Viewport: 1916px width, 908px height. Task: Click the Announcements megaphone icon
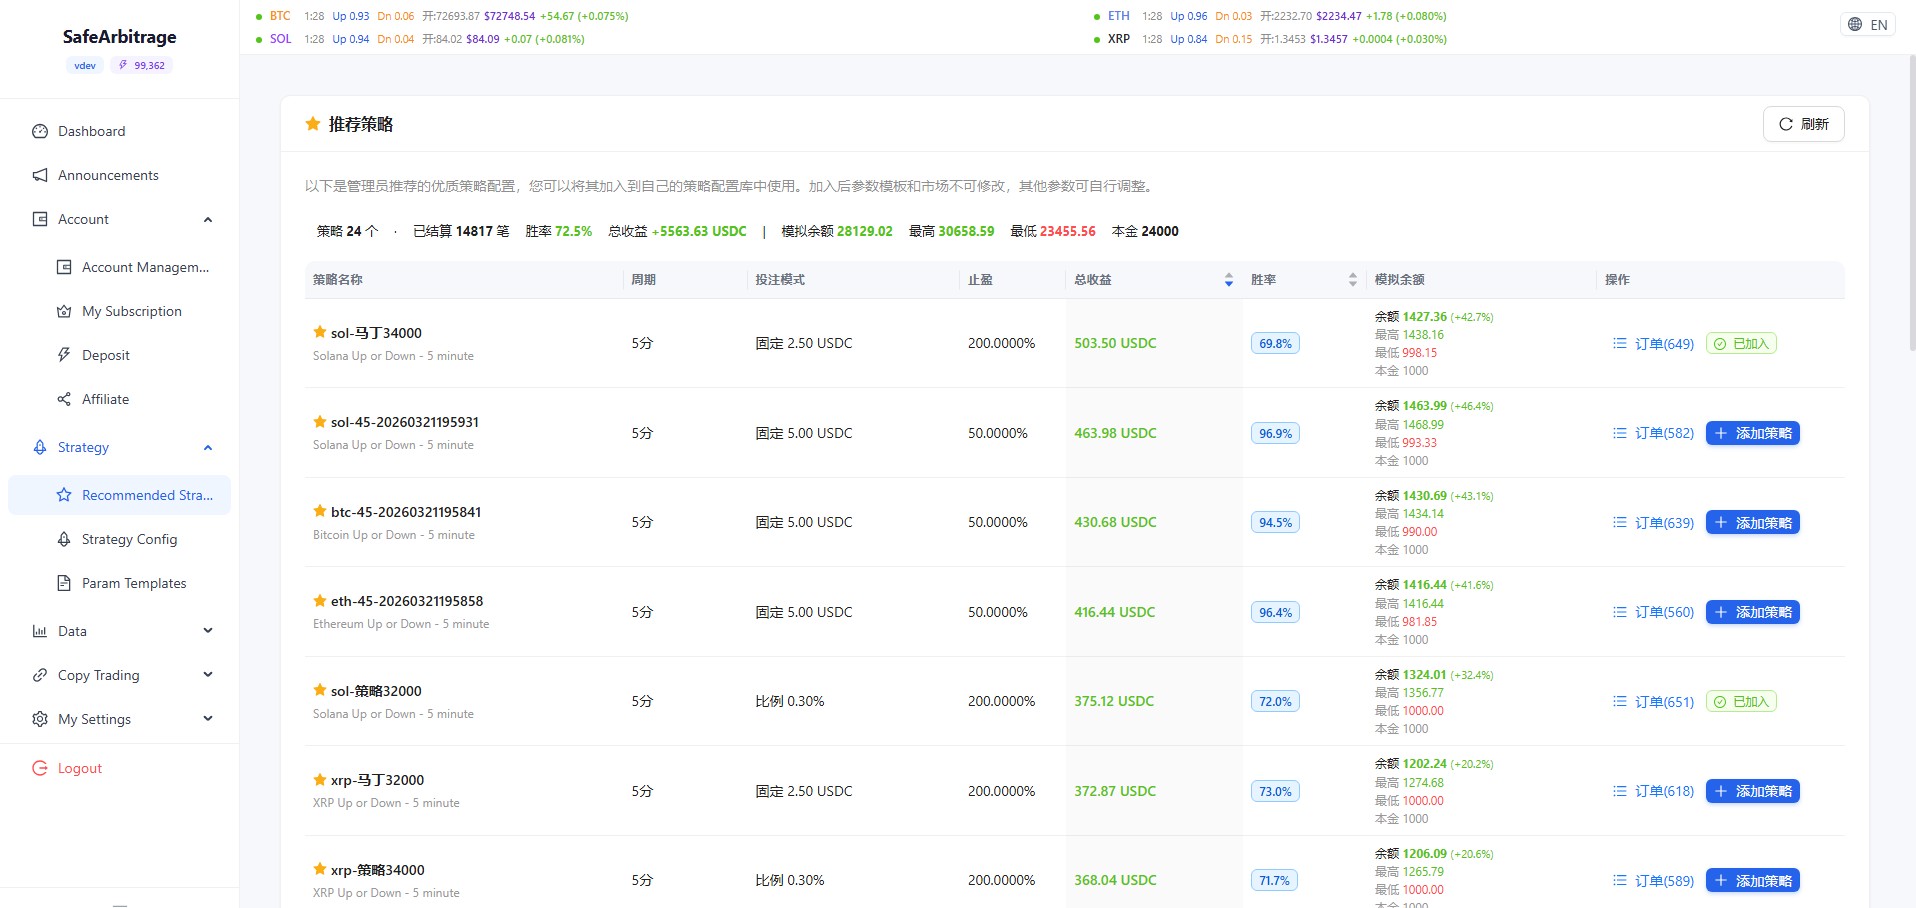(40, 175)
